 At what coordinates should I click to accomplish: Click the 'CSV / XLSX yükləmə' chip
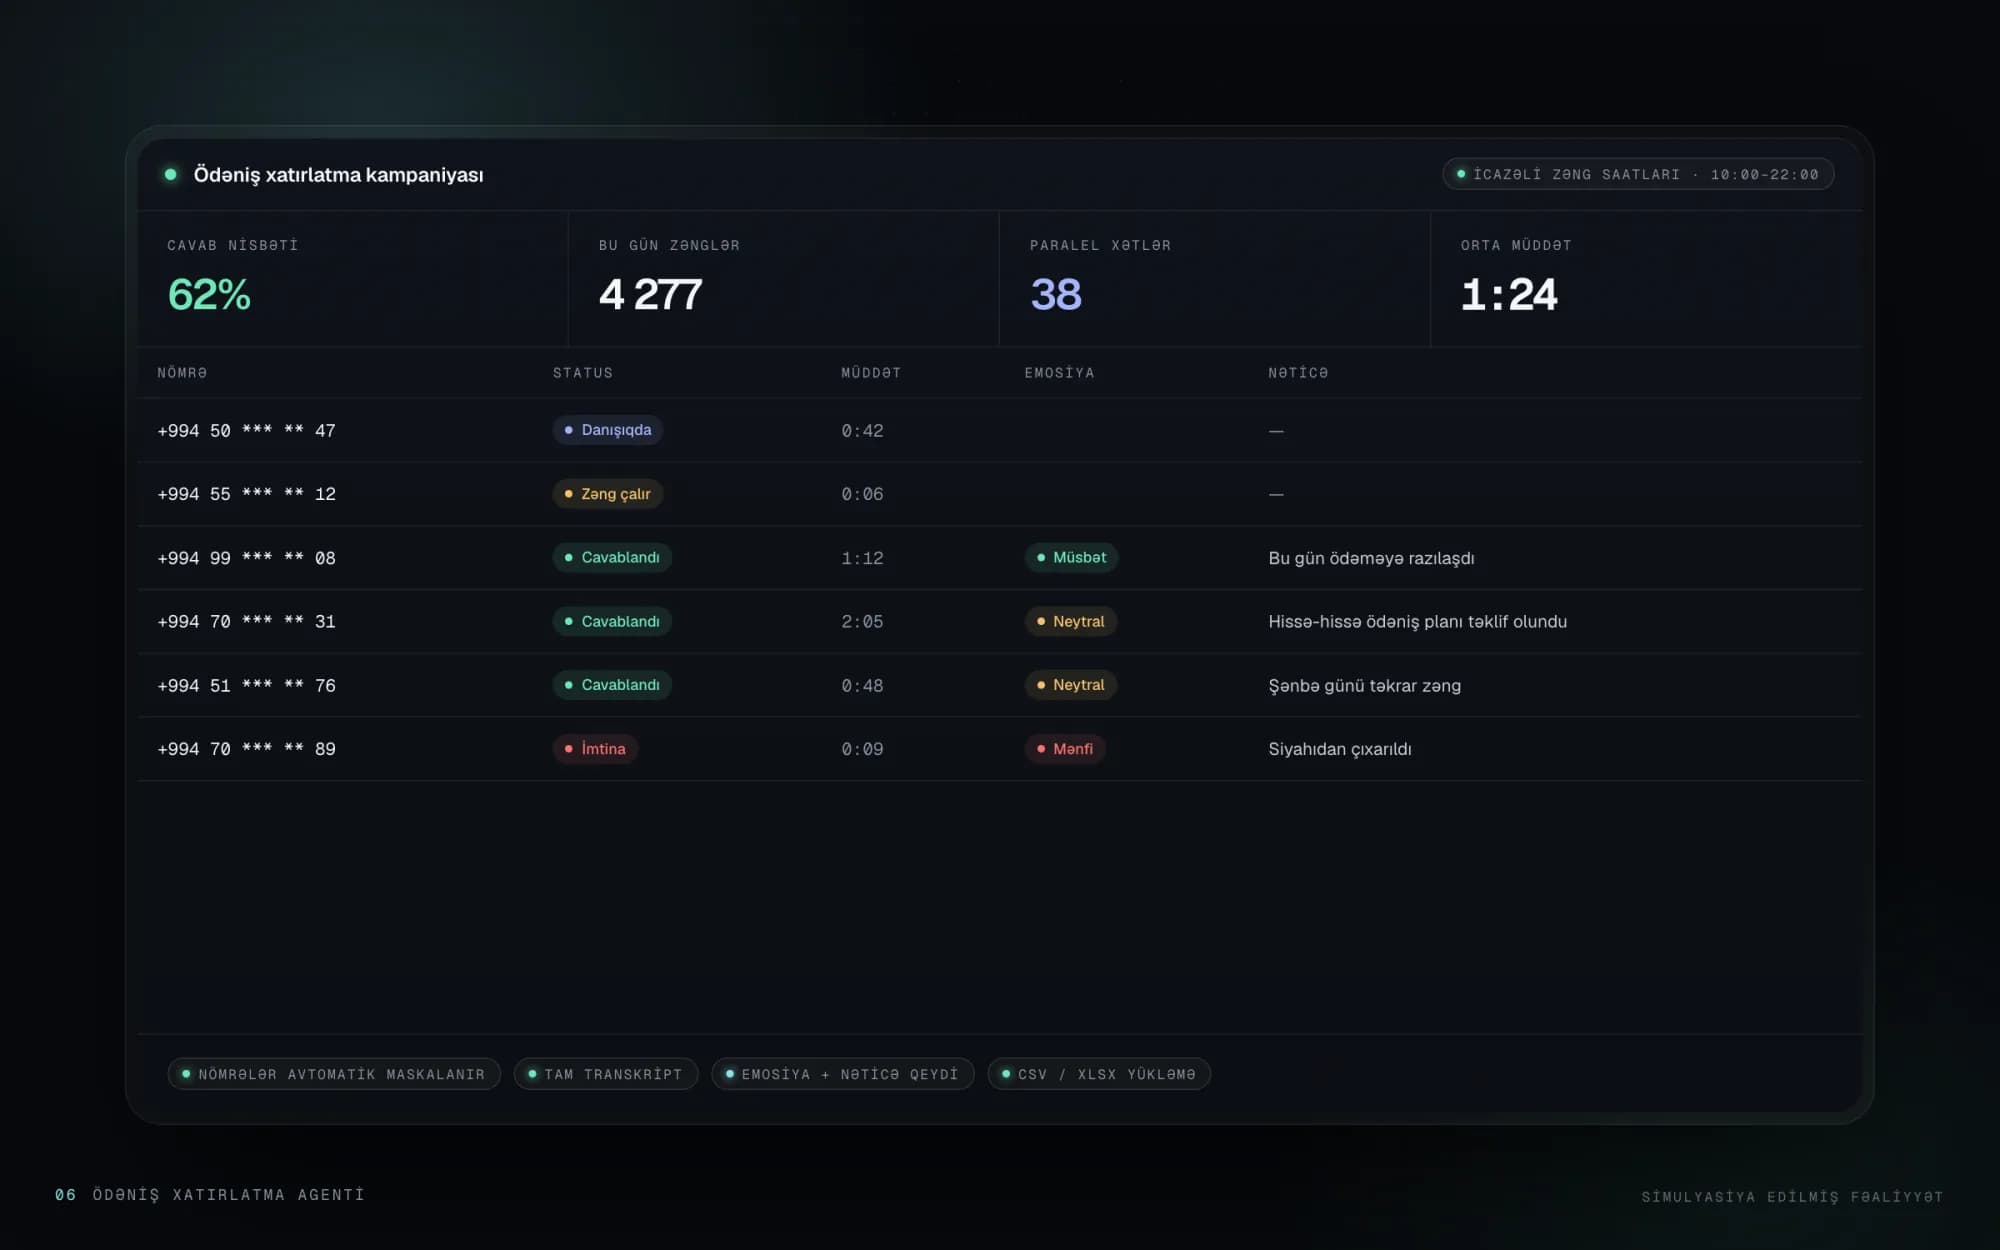coord(1099,1074)
